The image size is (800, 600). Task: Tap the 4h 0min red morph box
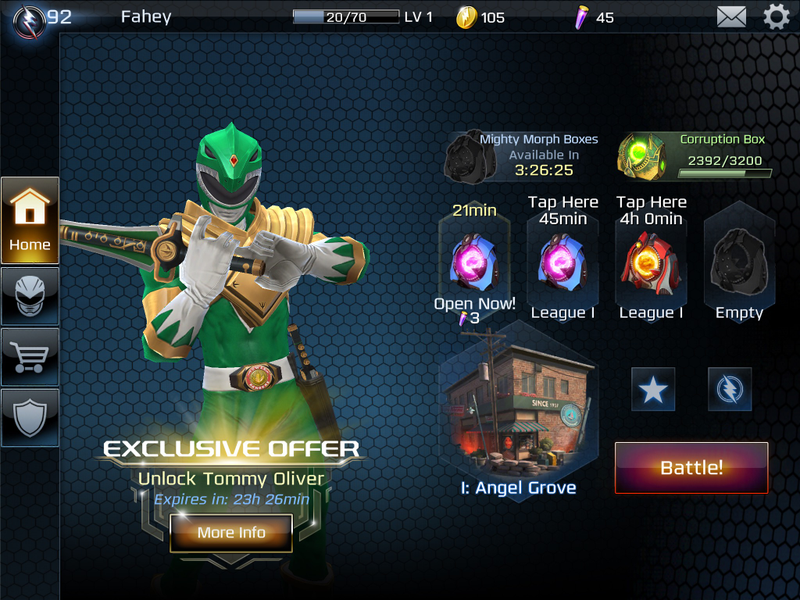(x=651, y=262)
